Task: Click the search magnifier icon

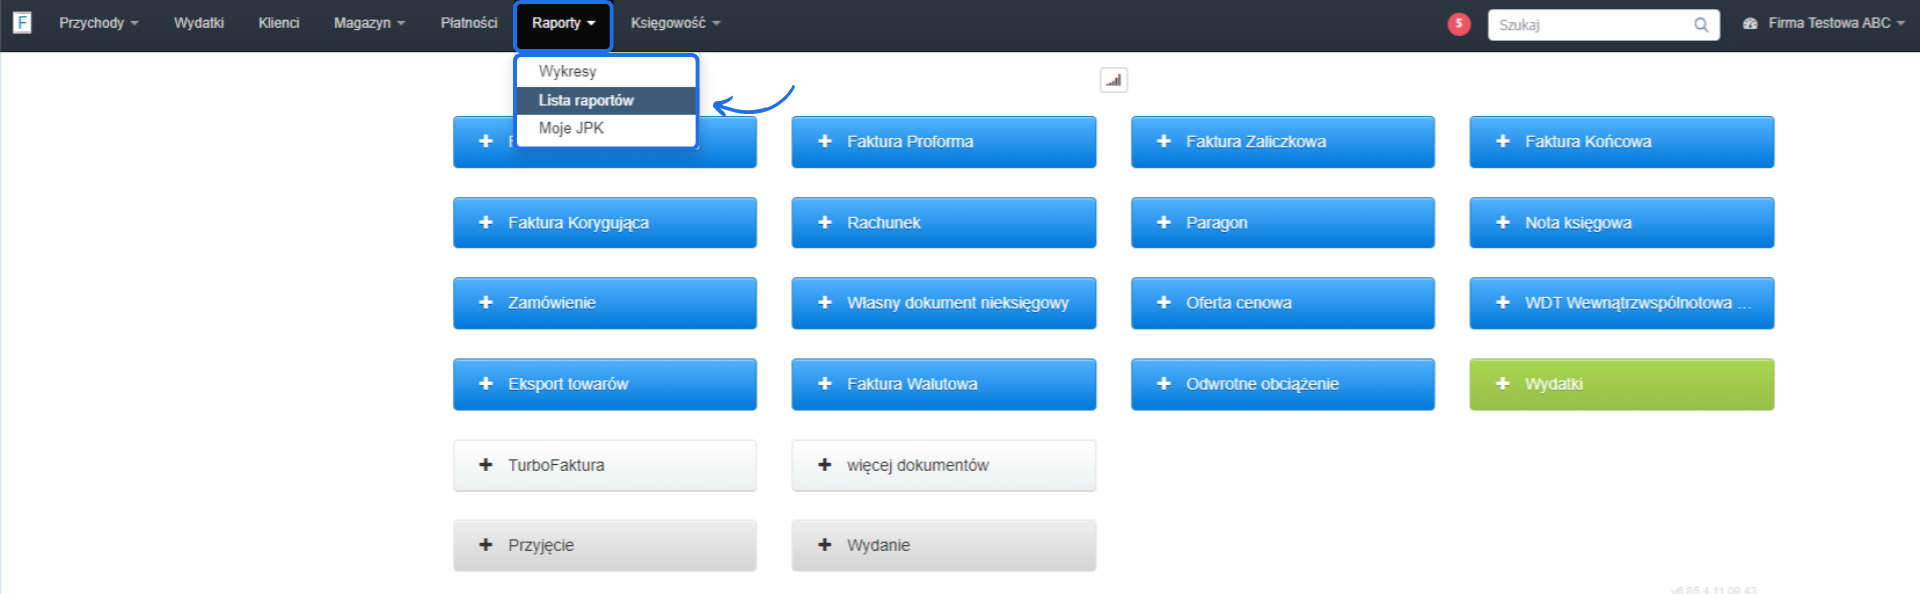Action: 1701,25
